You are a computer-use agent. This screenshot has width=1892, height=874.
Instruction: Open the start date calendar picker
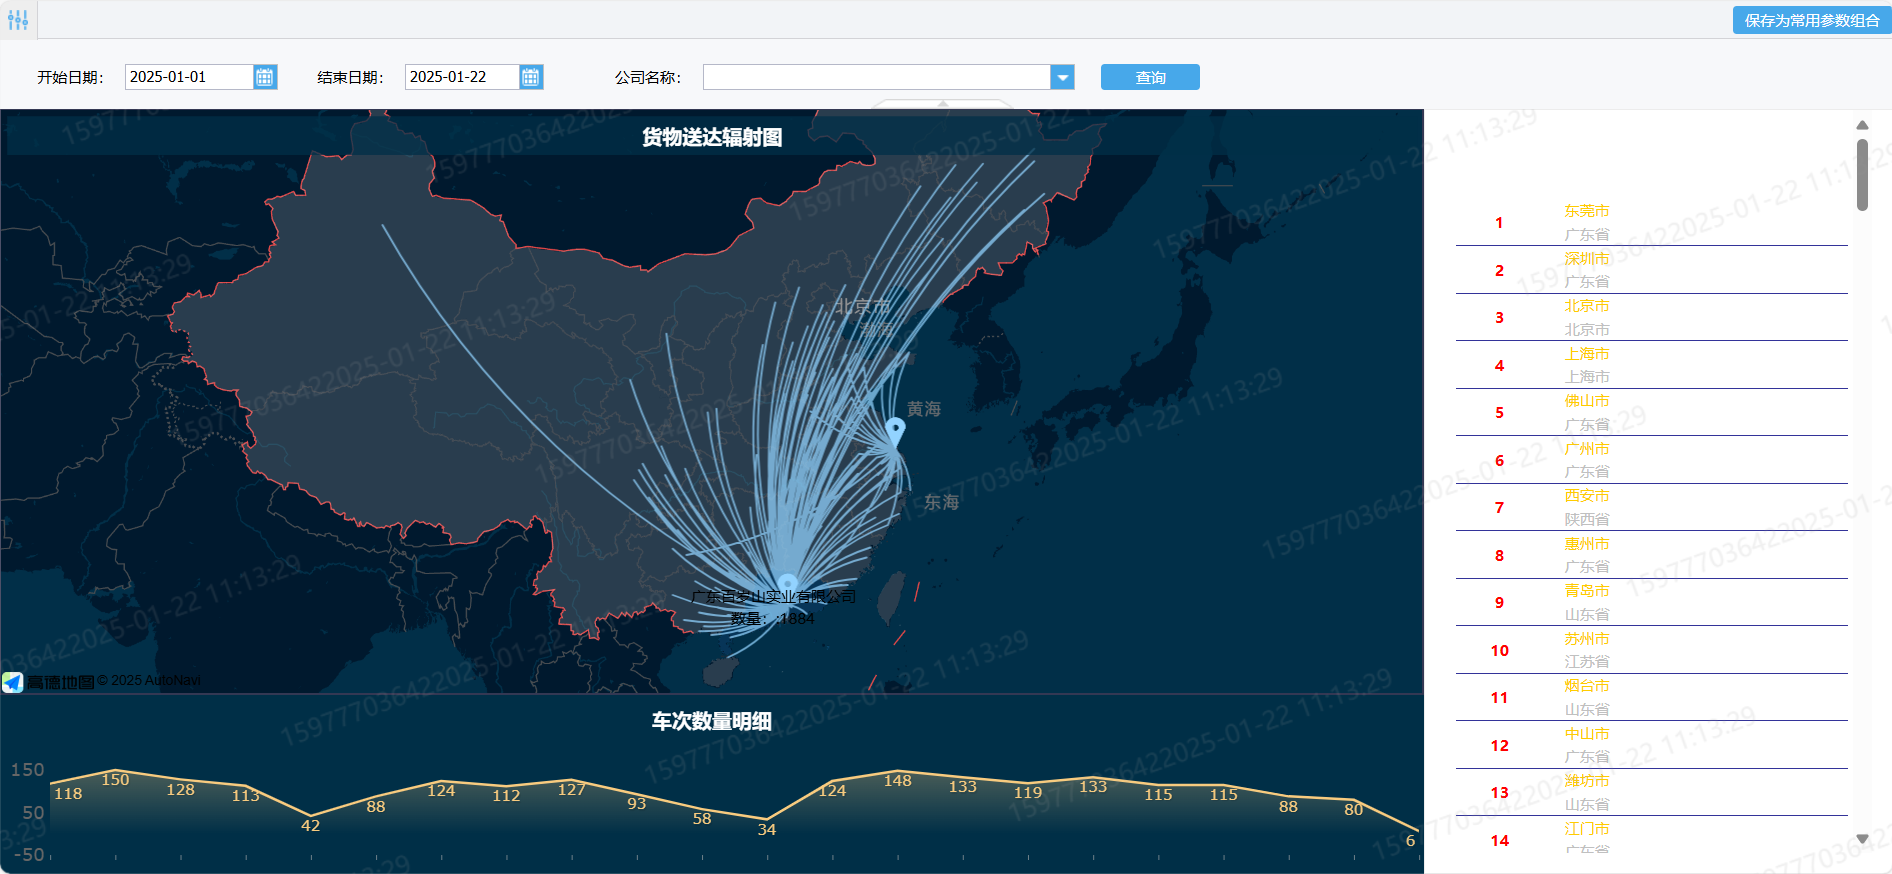[265, 77]
